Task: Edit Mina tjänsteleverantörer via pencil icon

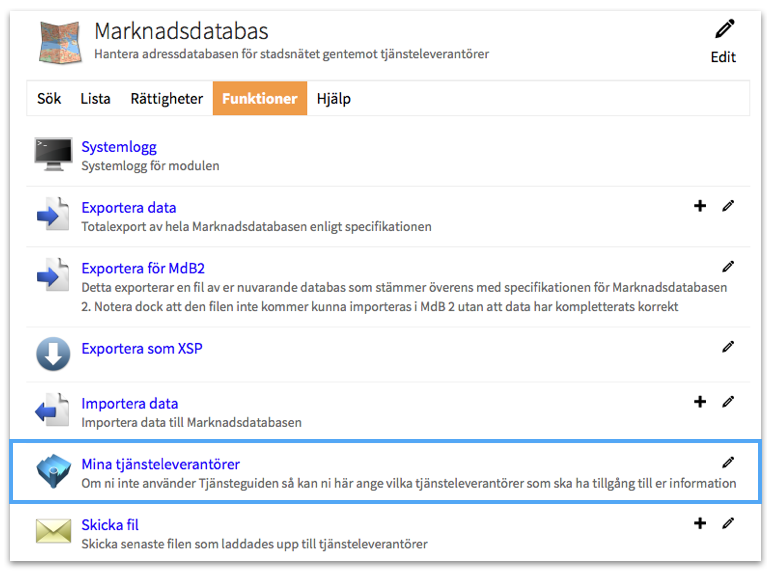Action: pos(728,462)
